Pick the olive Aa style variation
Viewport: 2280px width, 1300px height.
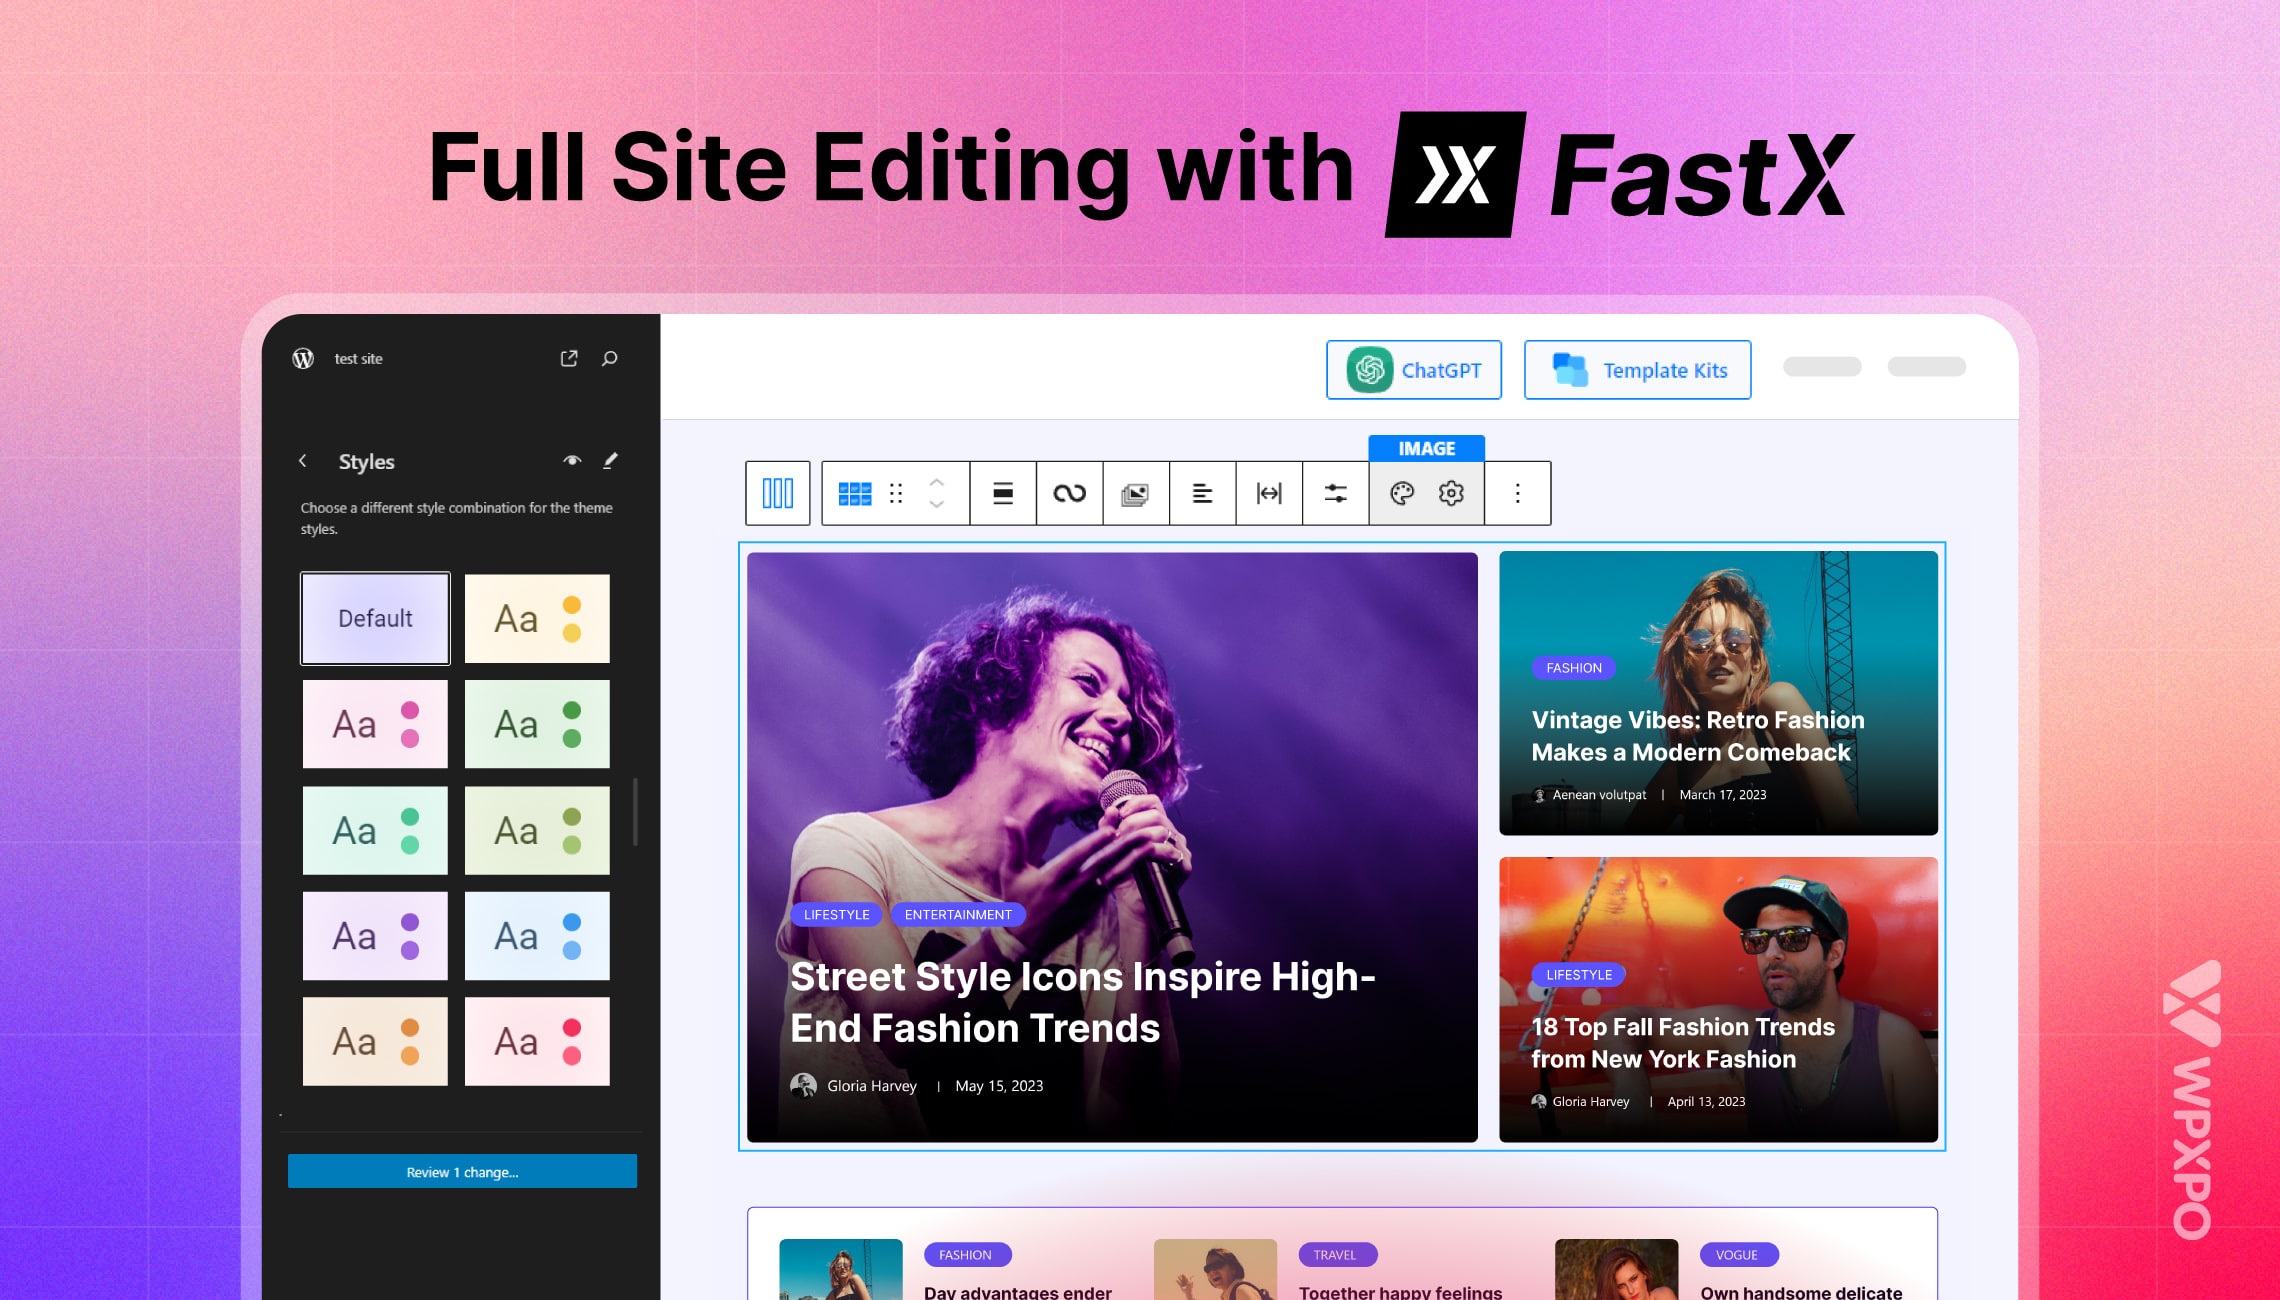point(537,830)
